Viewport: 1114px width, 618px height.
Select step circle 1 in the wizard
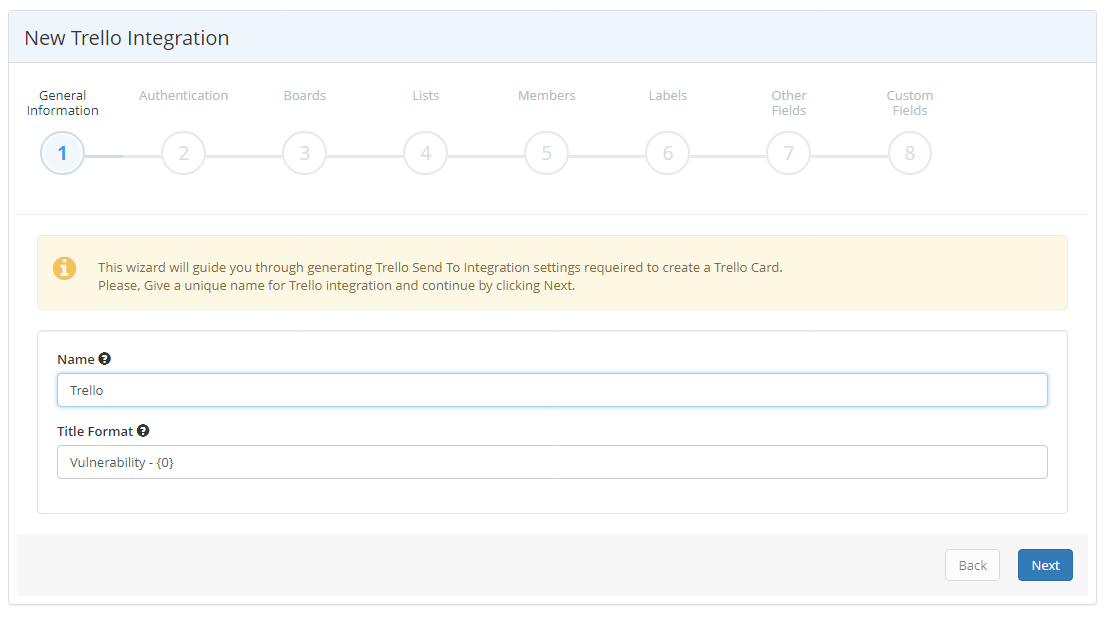62,153
